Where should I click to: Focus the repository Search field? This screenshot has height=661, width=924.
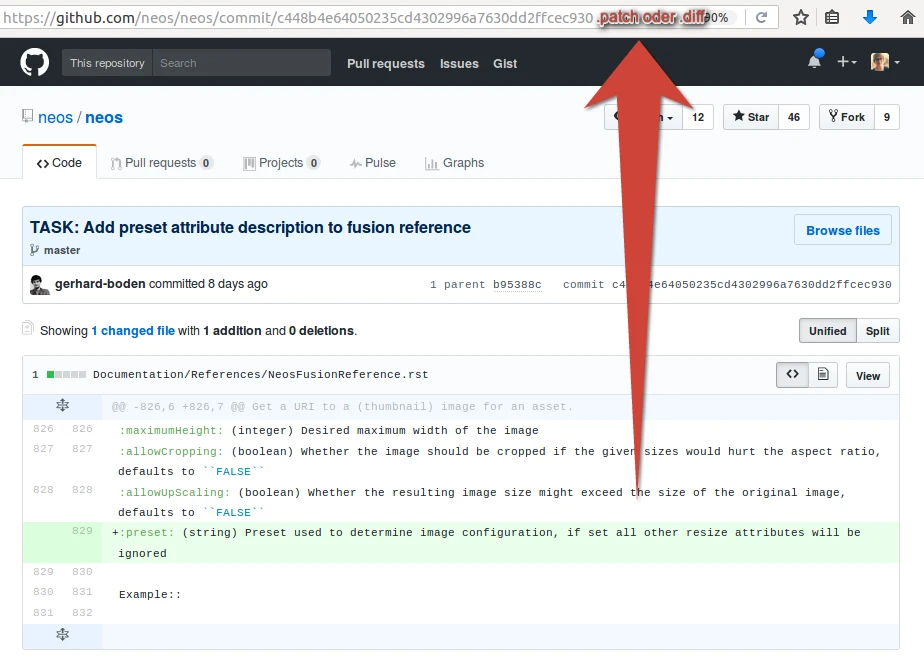tap(242, 63)
